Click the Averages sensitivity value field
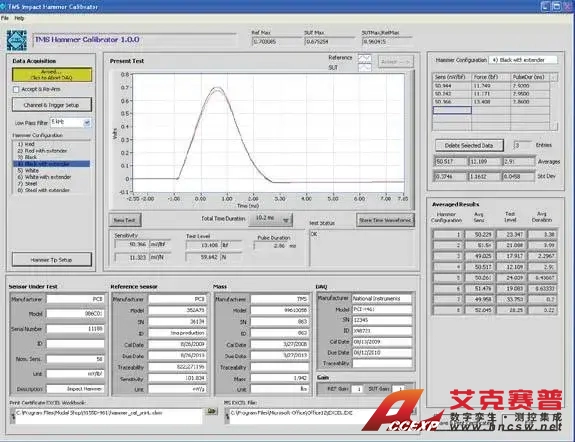575x442 pixels. [450, 161]
